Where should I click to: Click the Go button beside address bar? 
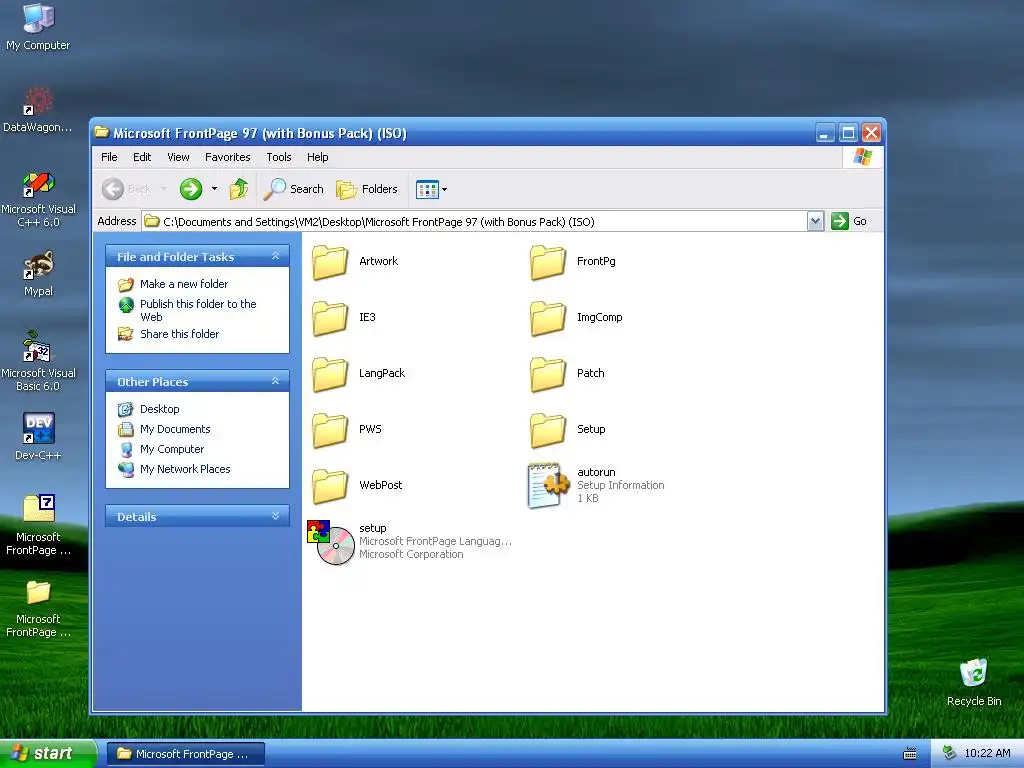[x=849, y=221]
